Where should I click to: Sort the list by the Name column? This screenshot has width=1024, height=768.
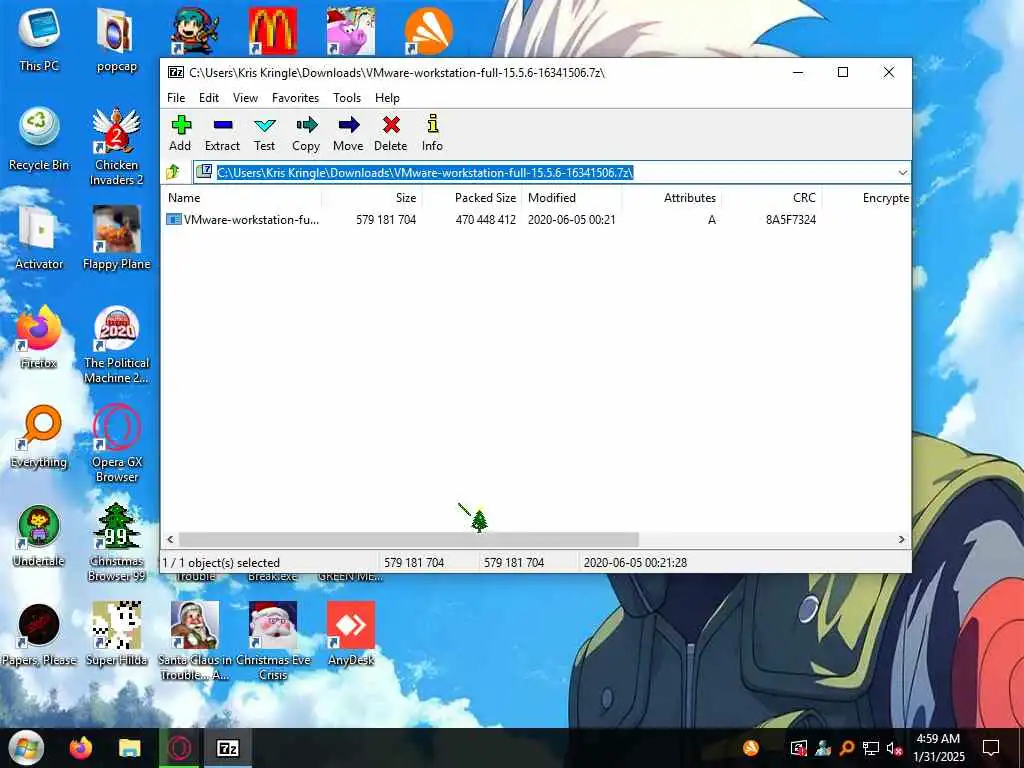pos(241,198)
